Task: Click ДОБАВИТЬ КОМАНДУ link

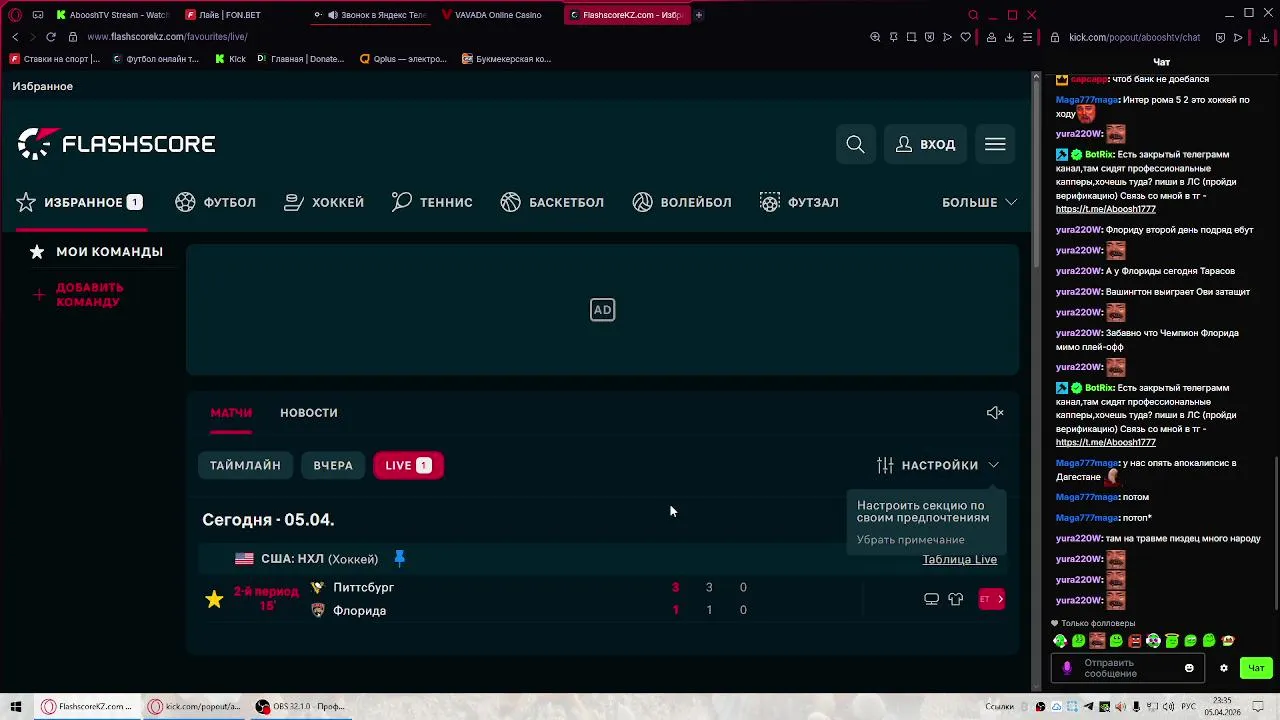Action: [78, 294]
